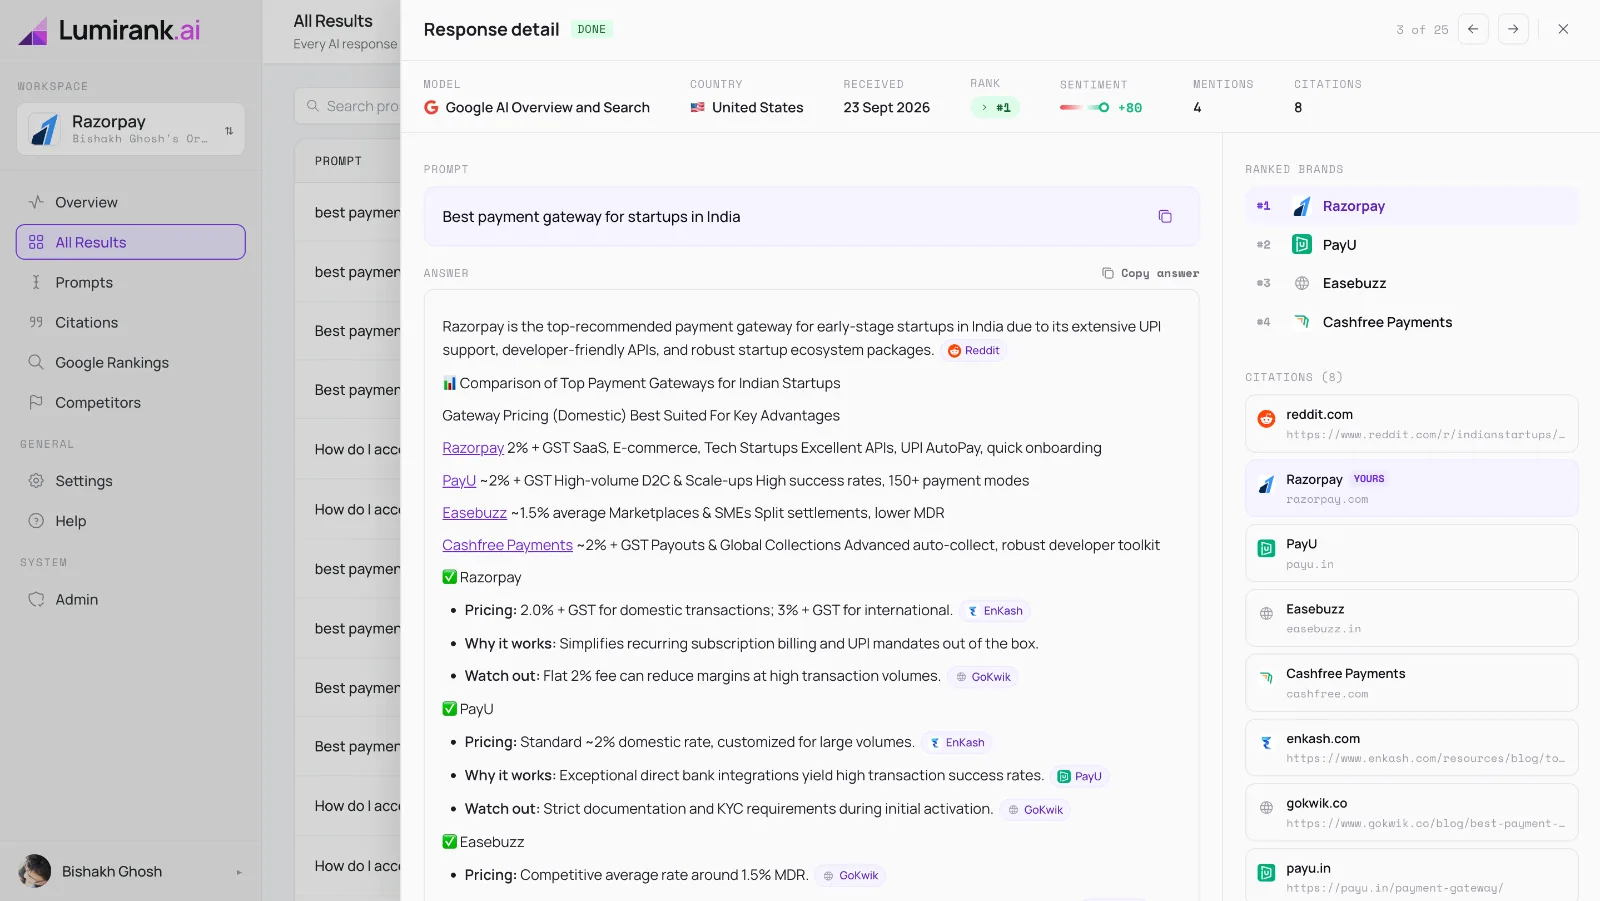Click the Cashfree Payments link in comparison

tap(507, 545)
